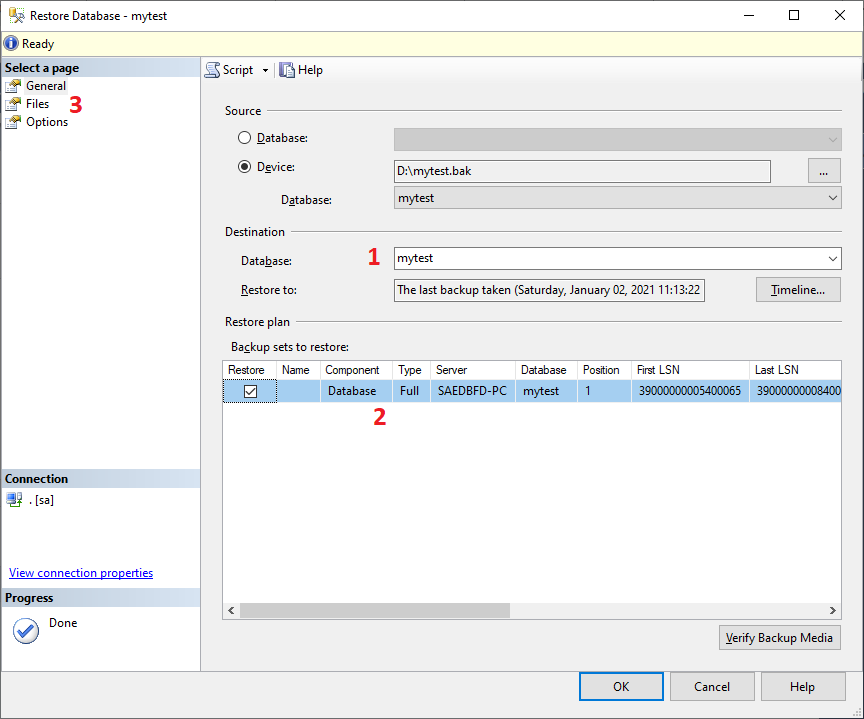Viewport: 864px width, 719px height.
Task: Click the General page icon
Action: (x=13, y=86)
